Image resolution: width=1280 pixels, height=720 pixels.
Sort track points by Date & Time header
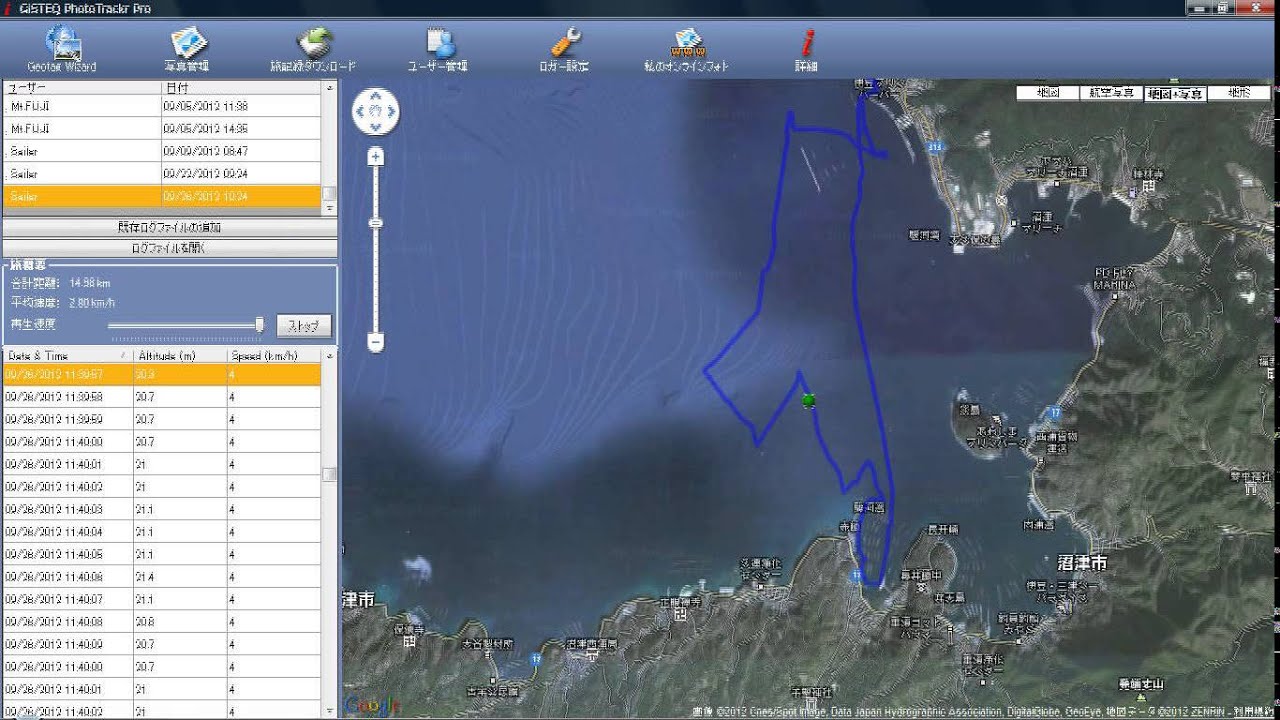pyautogui.click(x=68, y=356)
